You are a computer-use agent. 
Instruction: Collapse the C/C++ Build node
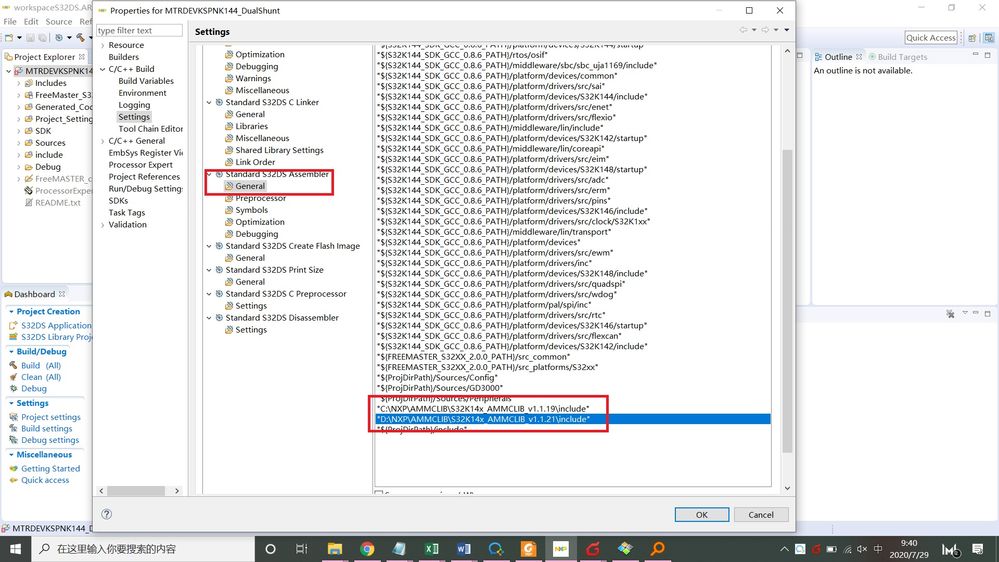tap(103, 69)
